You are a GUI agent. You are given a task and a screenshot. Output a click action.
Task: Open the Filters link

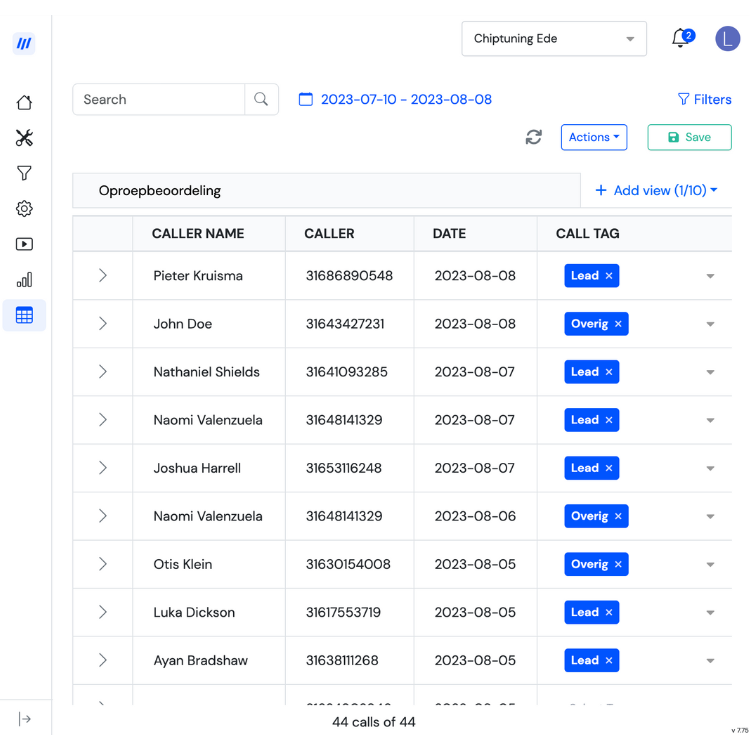[705, 99]
